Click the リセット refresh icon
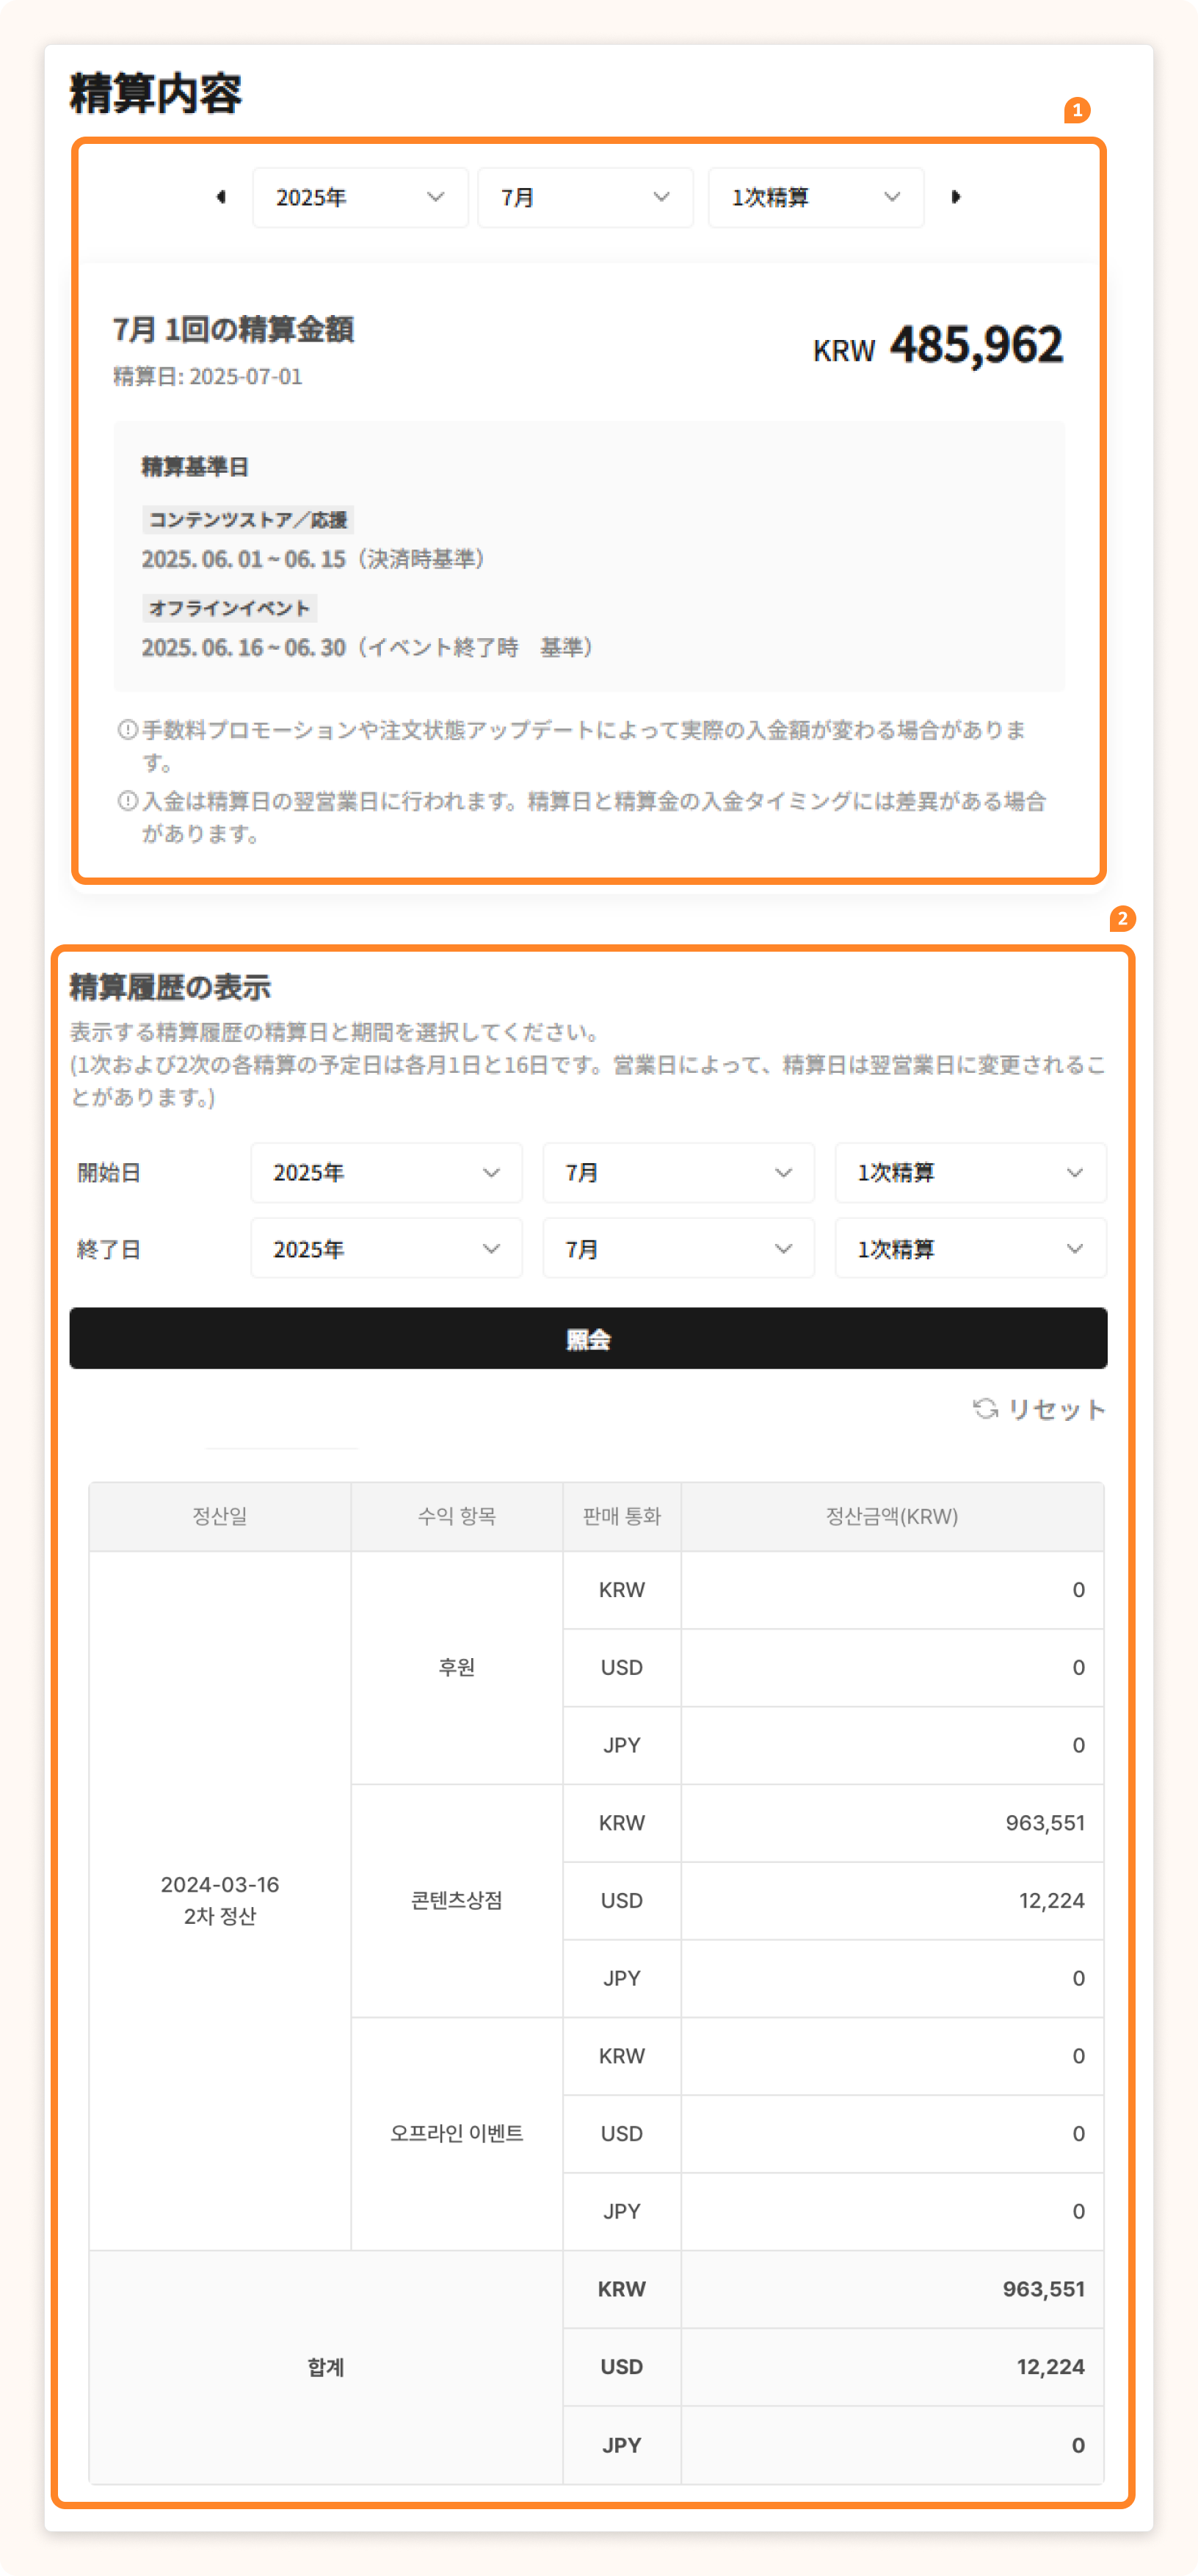The image size is (1198, 2576). coord(985,1408)
